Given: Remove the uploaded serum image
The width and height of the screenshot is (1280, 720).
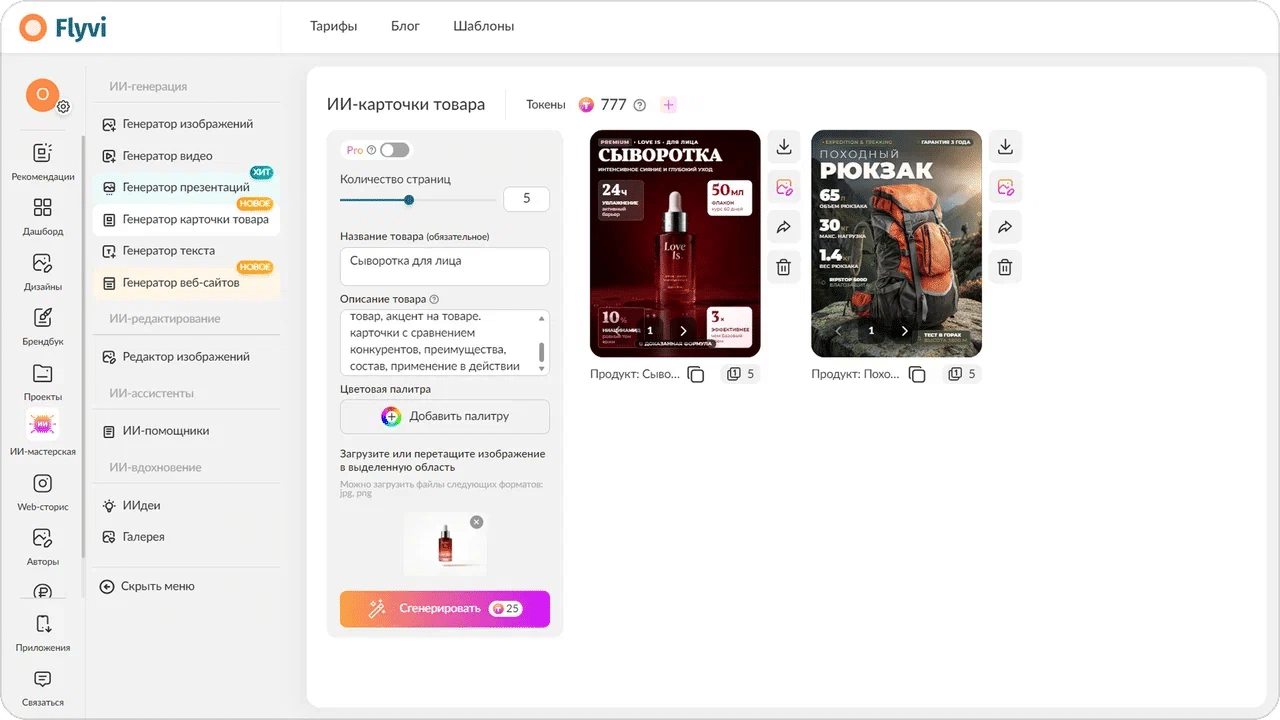Looking at the screenshot, I should pos(476,522).
